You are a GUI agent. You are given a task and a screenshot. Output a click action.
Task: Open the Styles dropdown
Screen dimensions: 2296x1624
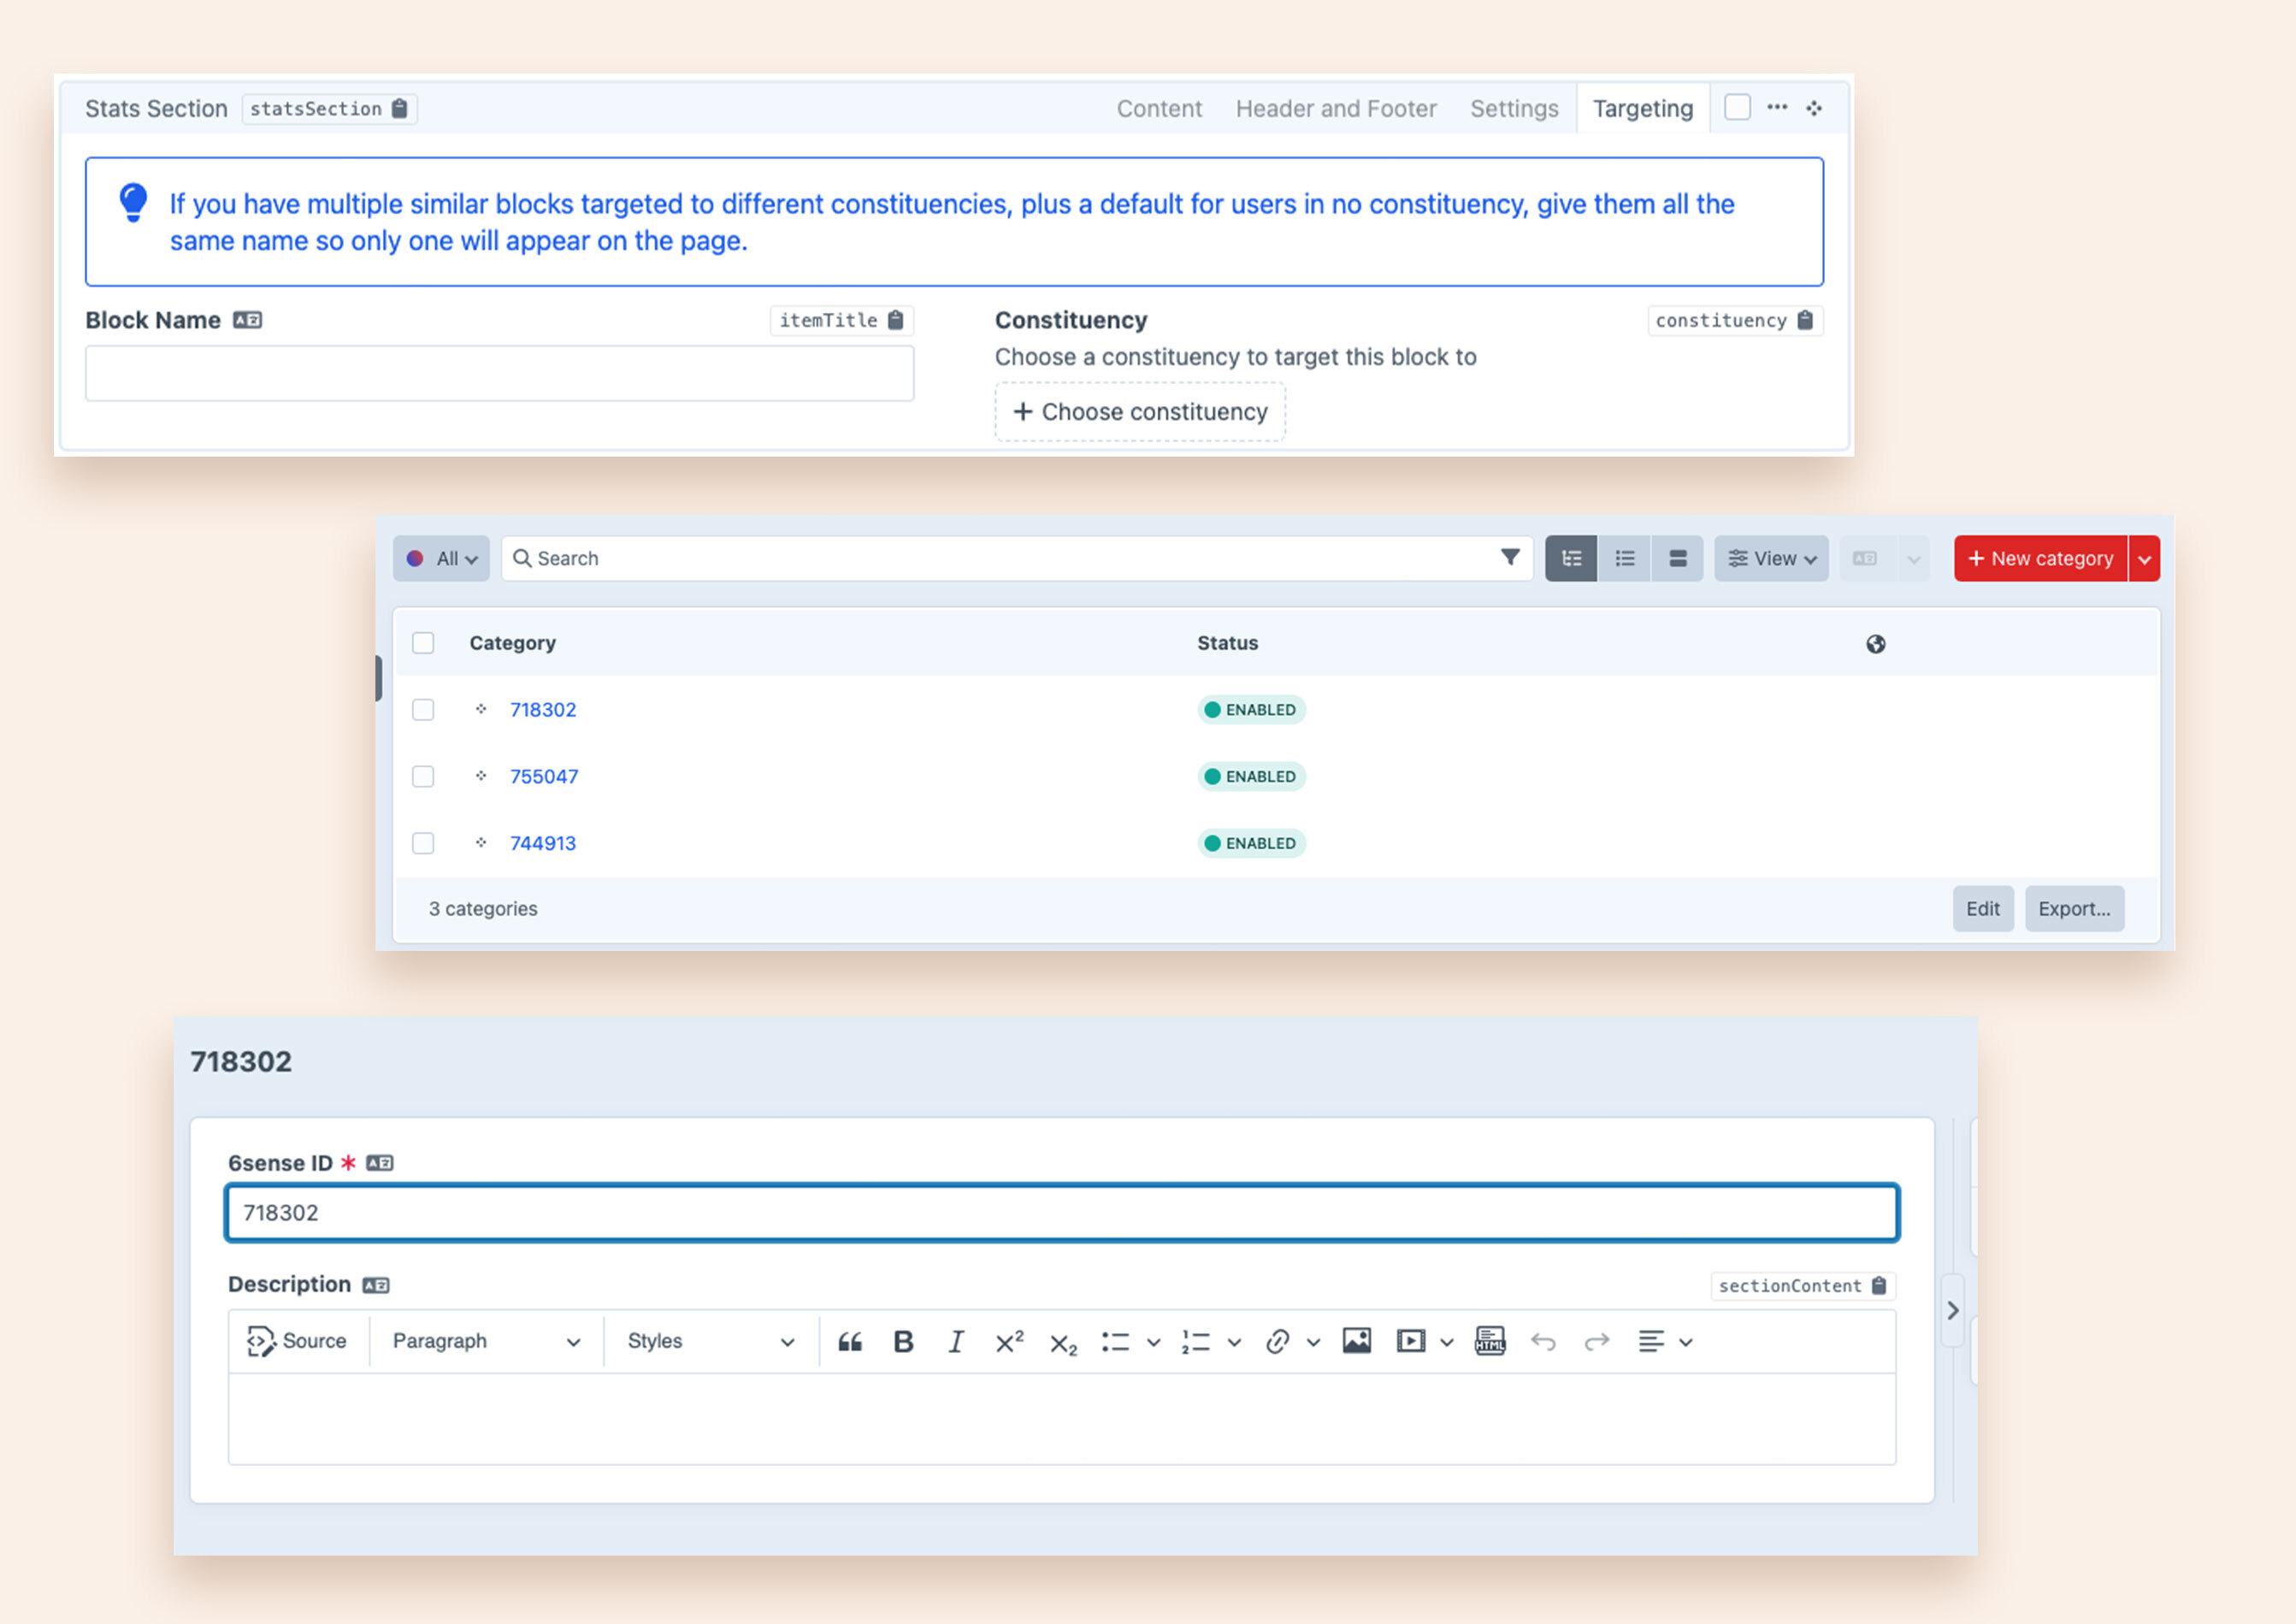[710, 1342]
